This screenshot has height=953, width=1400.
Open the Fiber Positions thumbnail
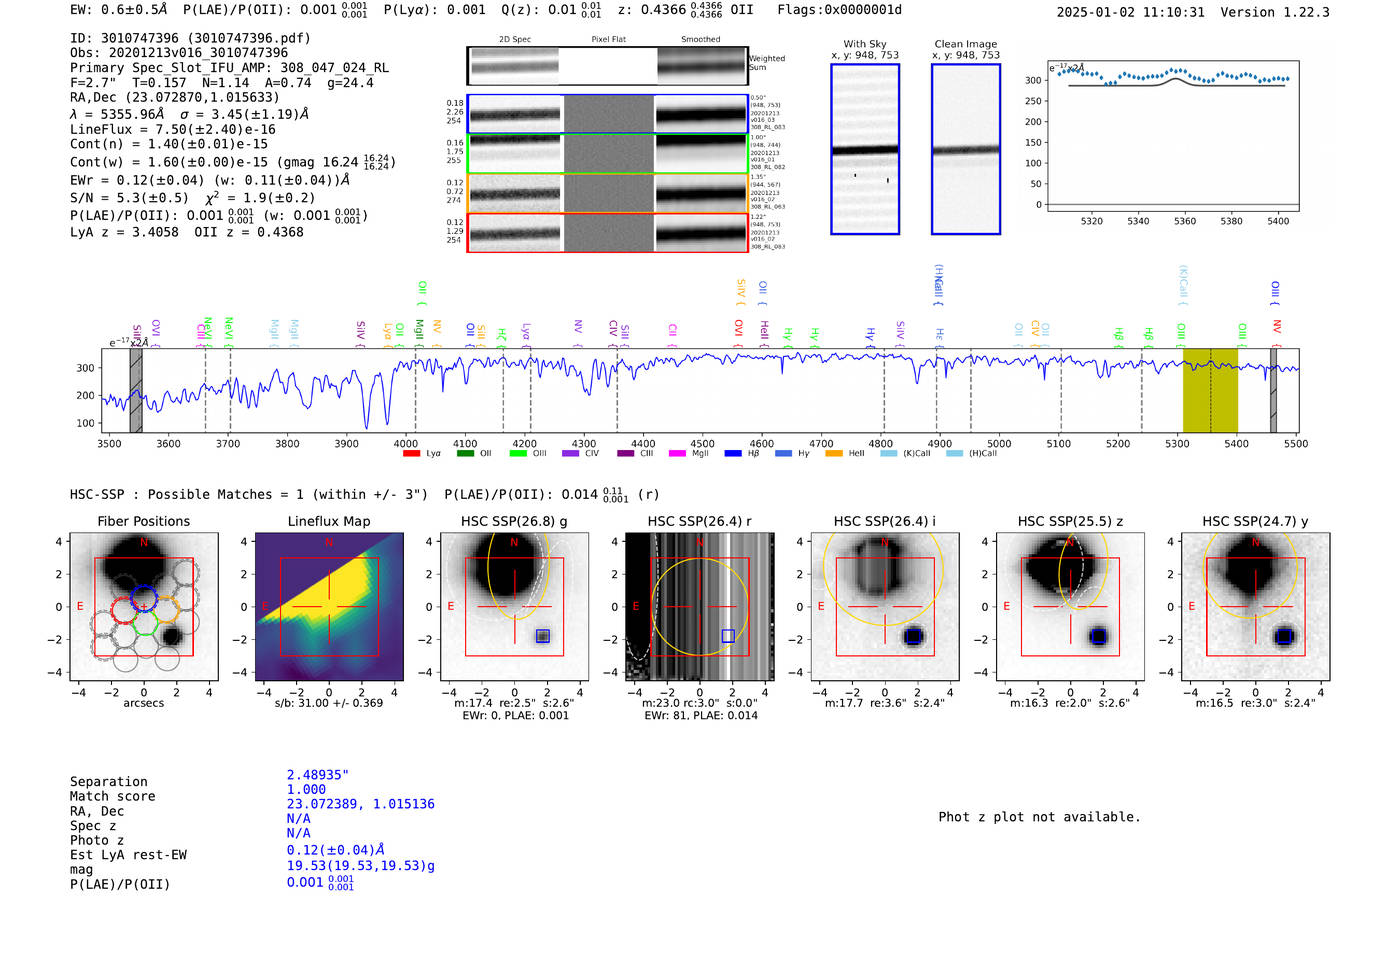point(144,607)
